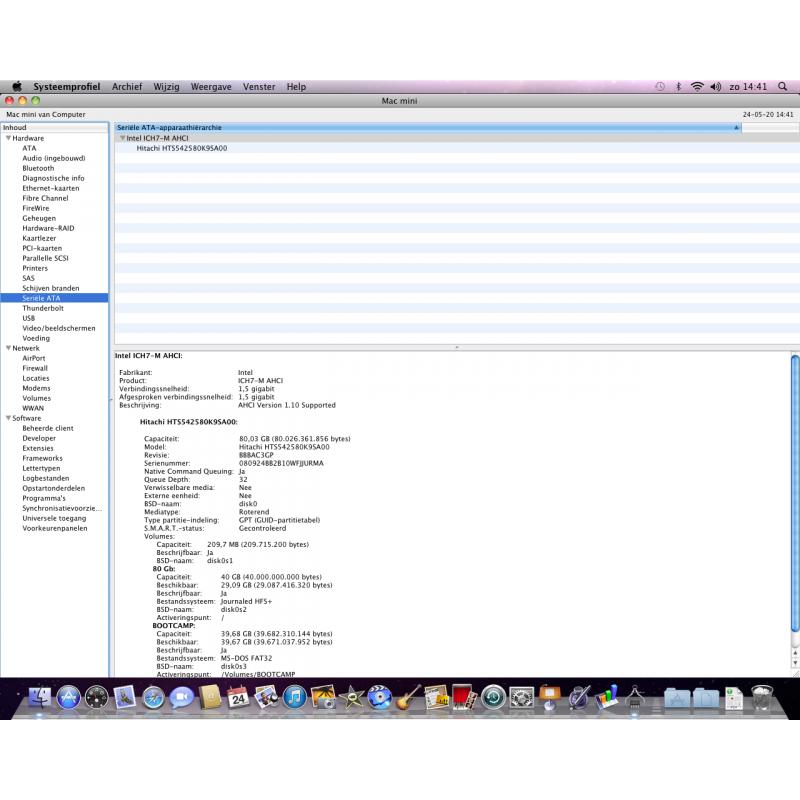
Task: Select Video/beeldschermen in sidebar
Action: [59, 328]
